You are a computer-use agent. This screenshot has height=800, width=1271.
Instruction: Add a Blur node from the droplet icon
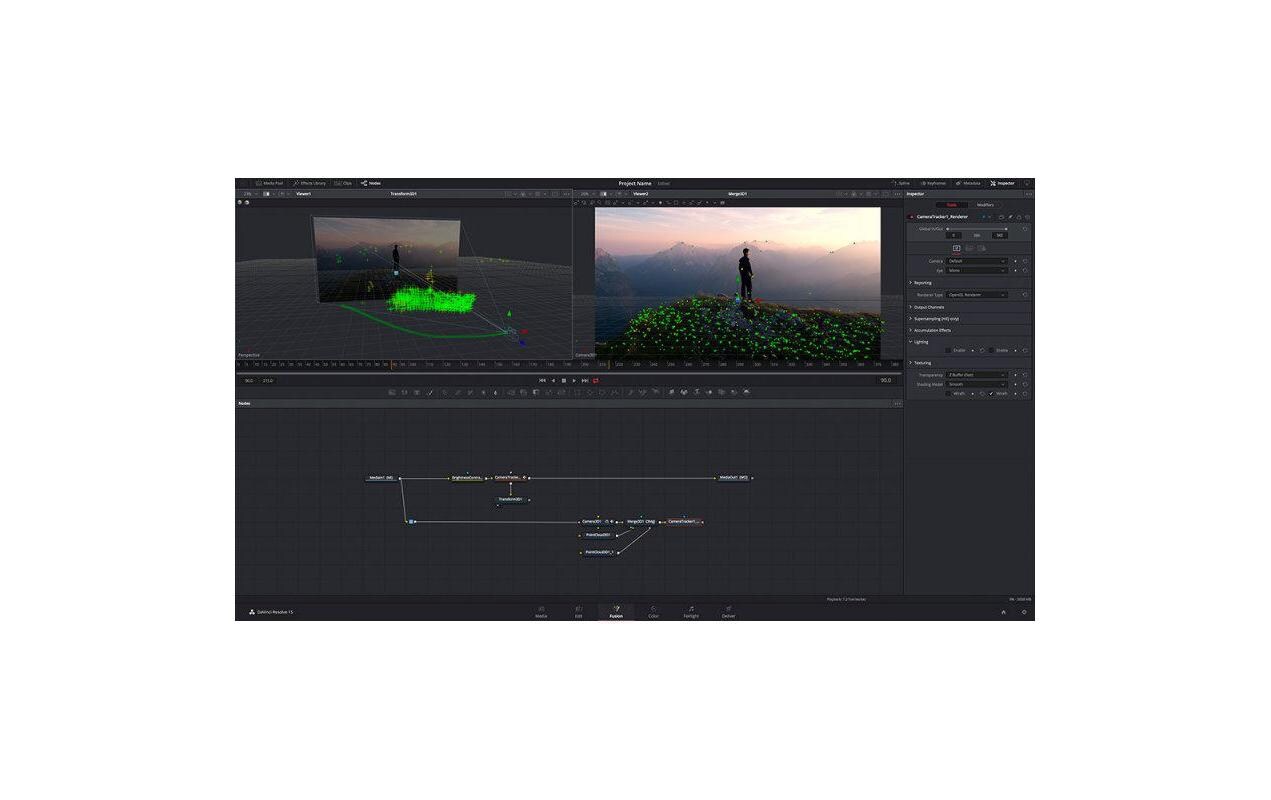point(496,392)
